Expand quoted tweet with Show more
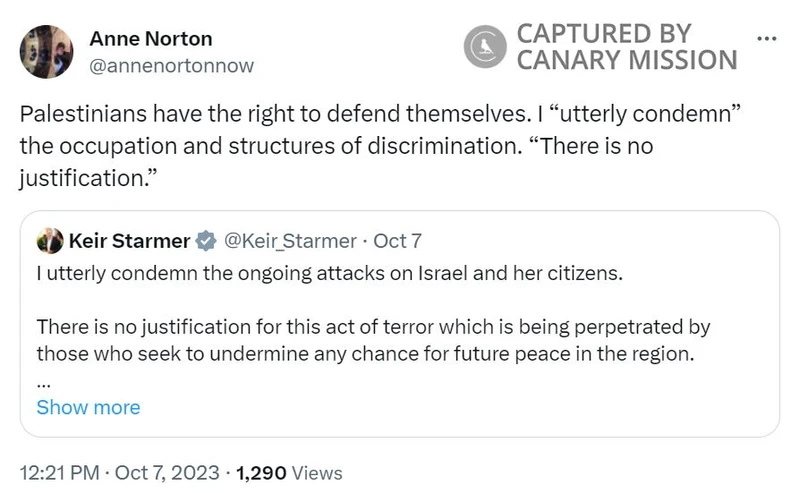Viewport: 800px width, 493px height. [88, 407]
